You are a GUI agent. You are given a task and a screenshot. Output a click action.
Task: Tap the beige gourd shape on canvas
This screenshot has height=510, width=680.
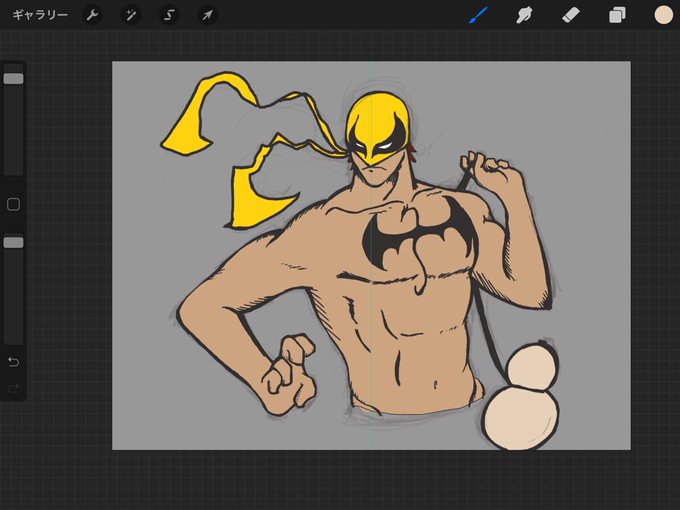(522, 396)
